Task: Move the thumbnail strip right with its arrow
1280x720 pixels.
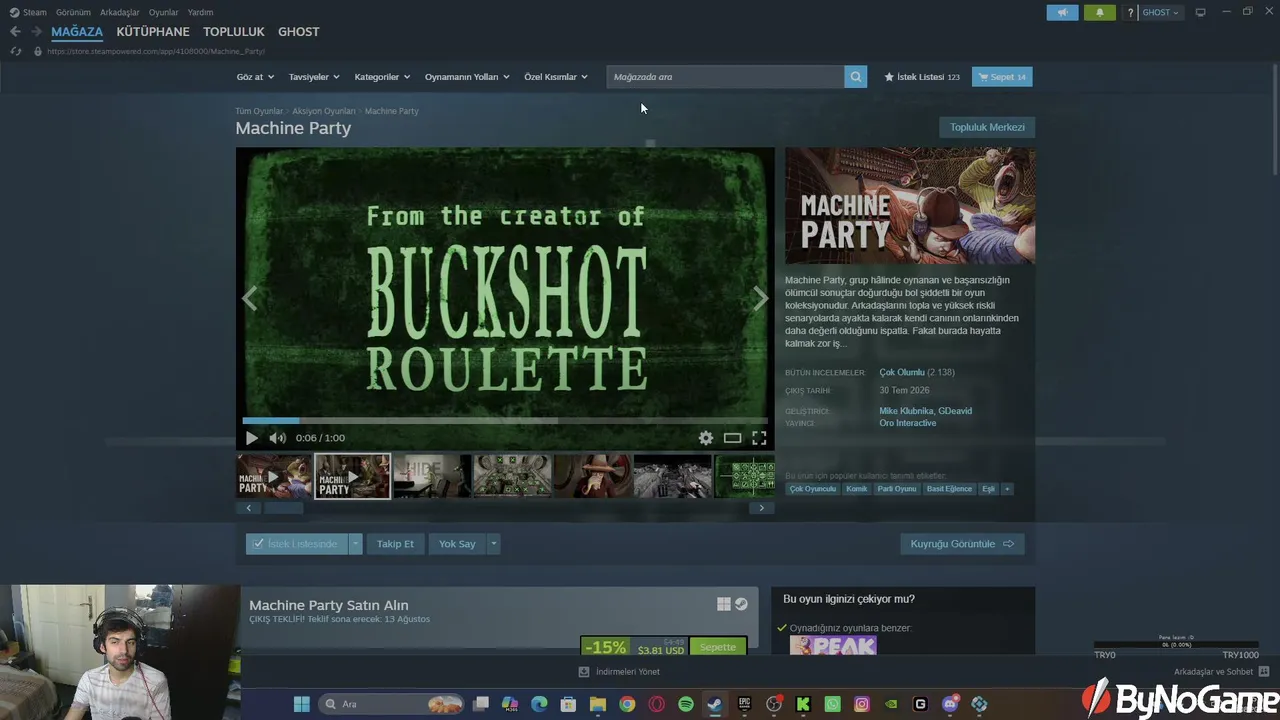Action: pyautogui.click(x=761, y=508)
